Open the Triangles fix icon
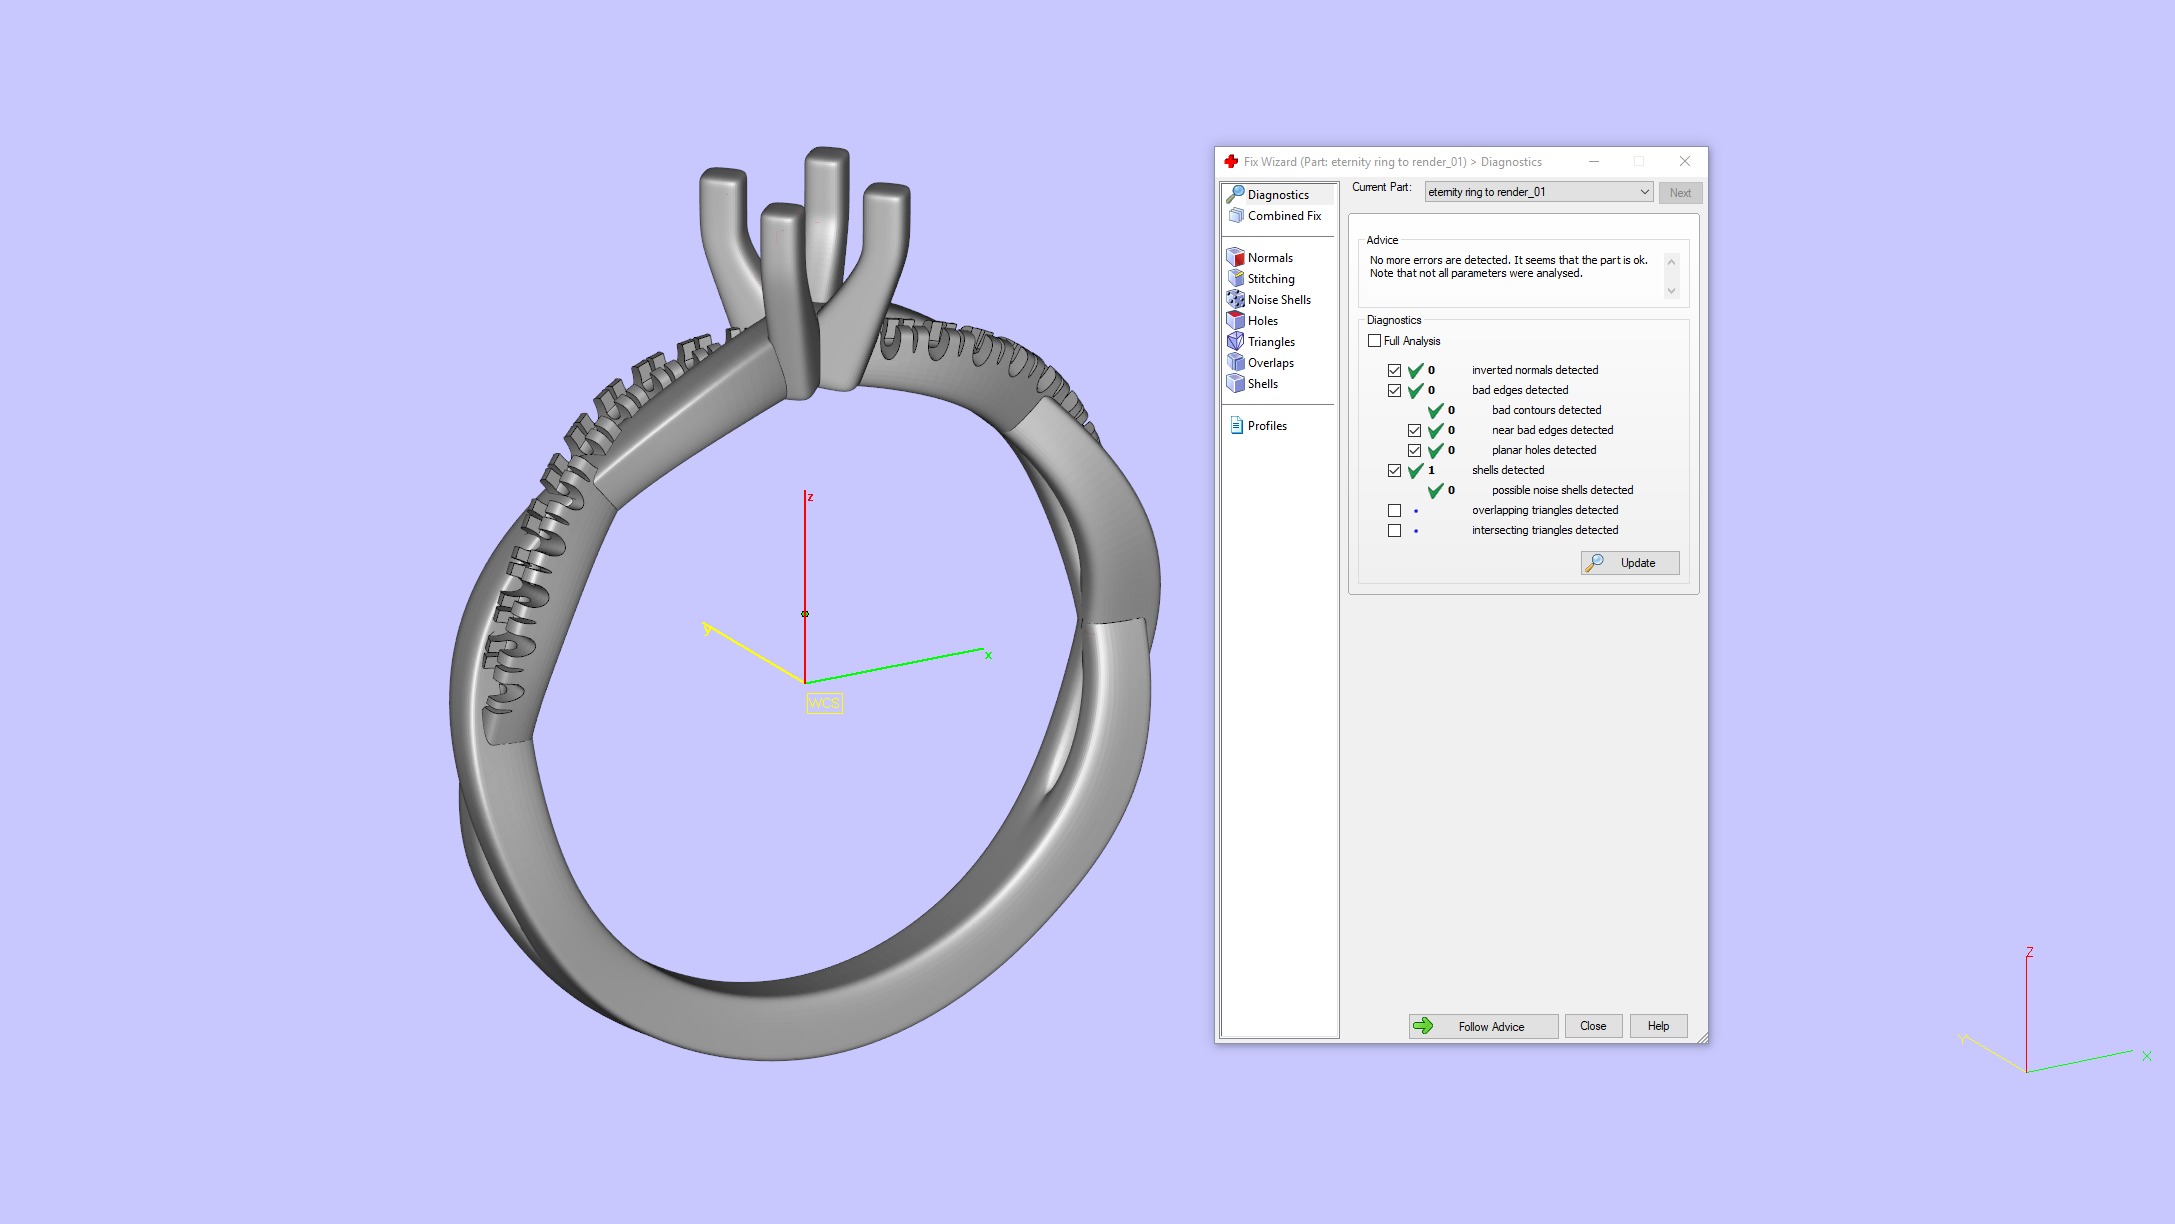Viewport: 2175px width, 1224px height. (x=1236, y=341)
